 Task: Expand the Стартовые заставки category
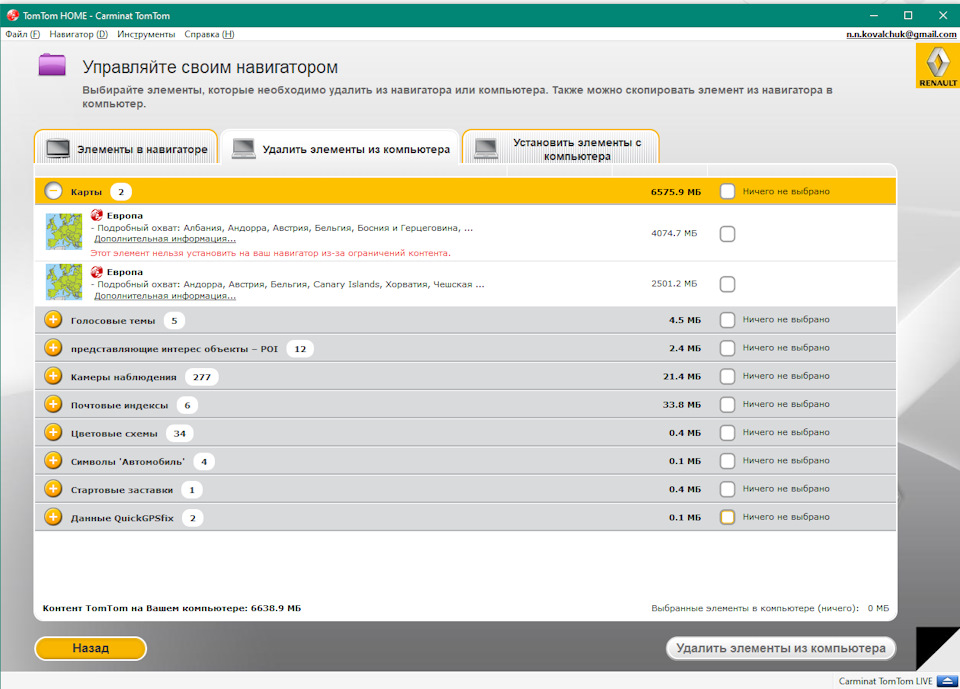[53, 489]
